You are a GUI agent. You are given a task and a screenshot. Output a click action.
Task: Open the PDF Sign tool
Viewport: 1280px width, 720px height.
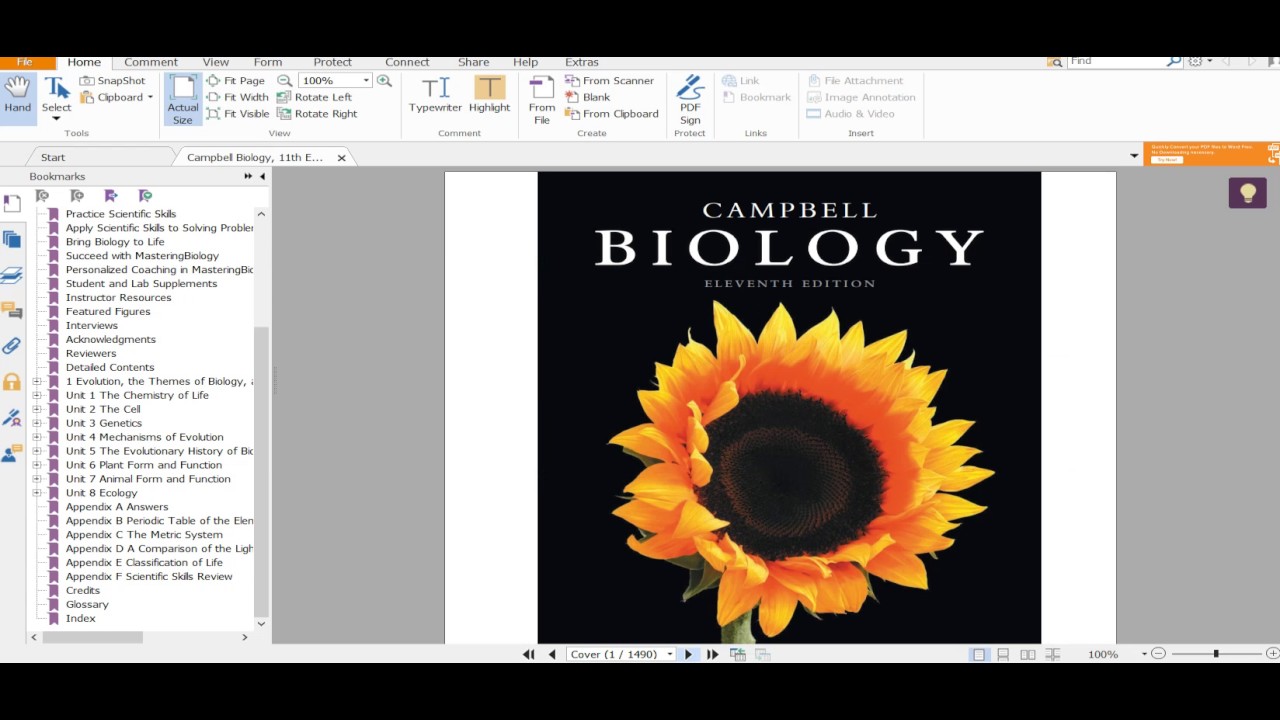click(x=690, y=100)
